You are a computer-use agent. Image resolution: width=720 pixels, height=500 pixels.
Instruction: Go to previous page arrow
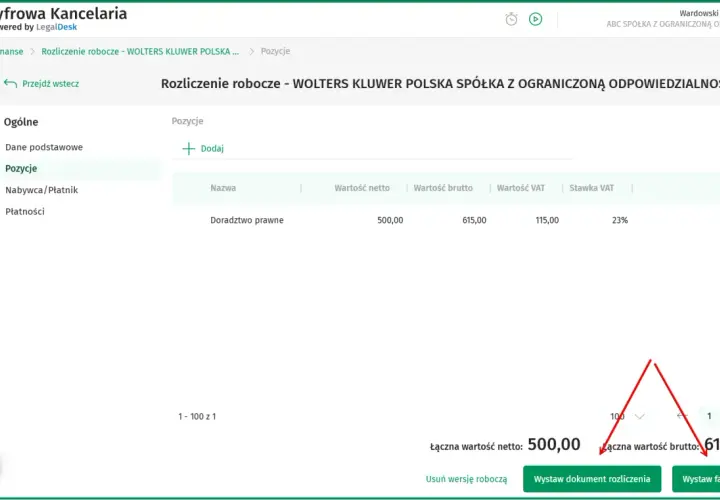click(682, 416)
